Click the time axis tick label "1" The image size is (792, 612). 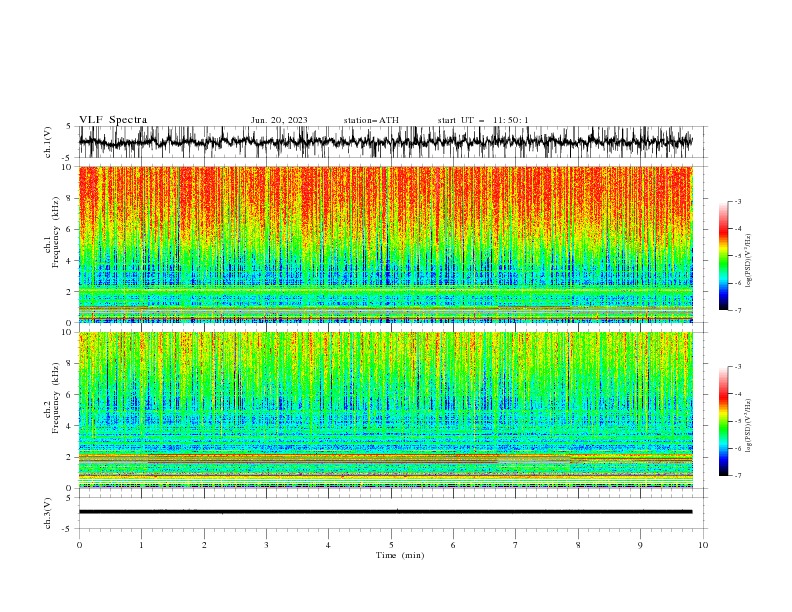(141, 545)
